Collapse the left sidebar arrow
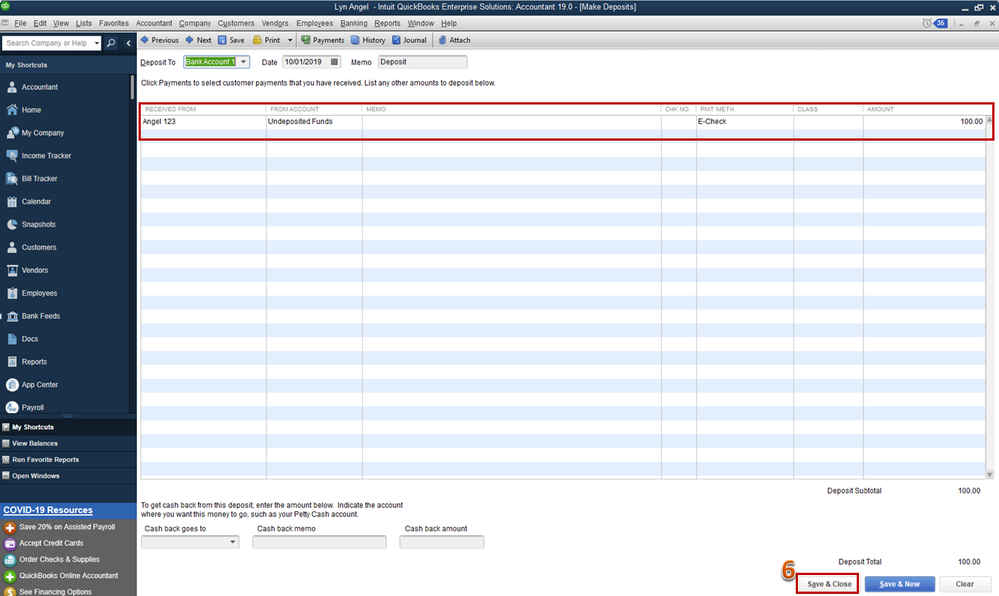 pyautogui.click(x=128, y=43)
